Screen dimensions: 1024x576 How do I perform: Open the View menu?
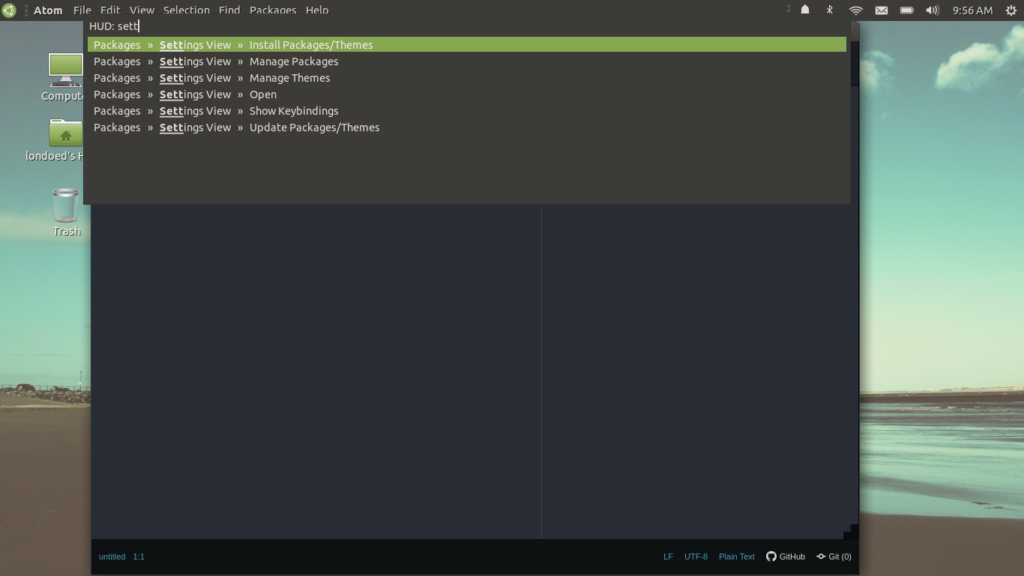(x=142, y=10)
